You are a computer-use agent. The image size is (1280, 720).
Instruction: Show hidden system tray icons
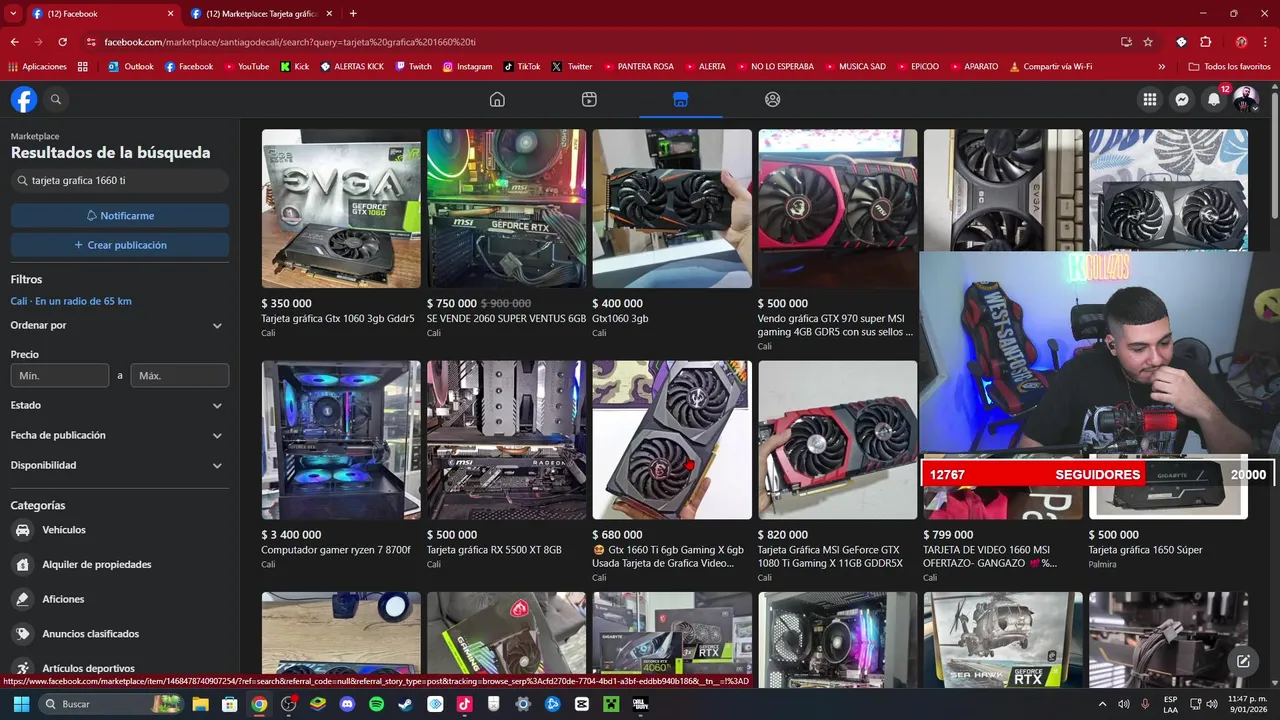click(x=1103, y=704)
